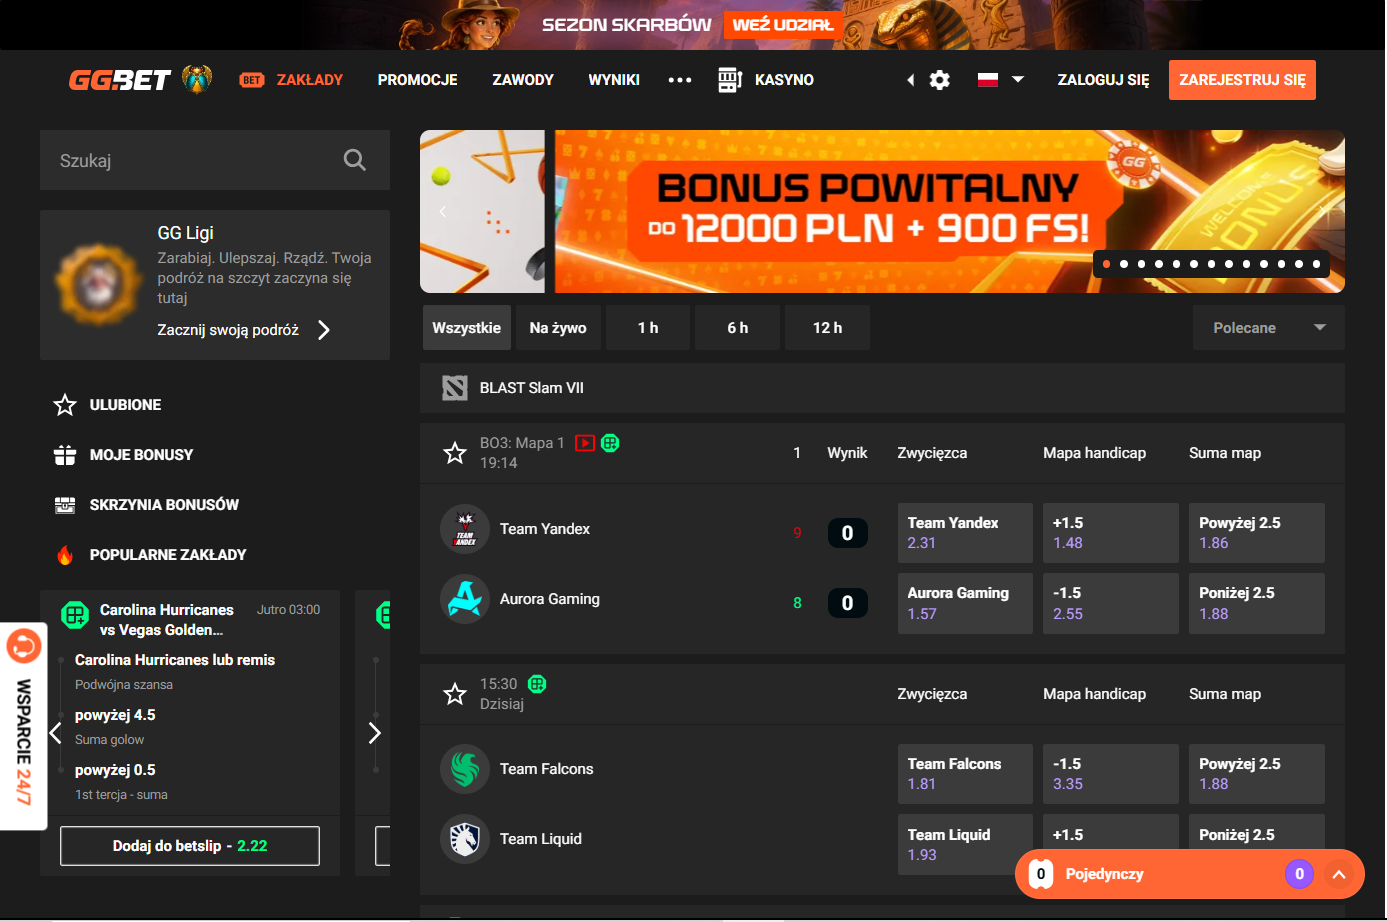Click the Dota 2 icon beside BLAST Slam VII
Screen dimensions: 1387x922
[455, 388]
